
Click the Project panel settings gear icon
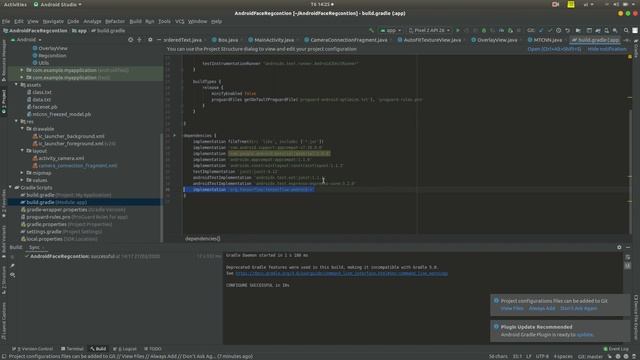150,40
